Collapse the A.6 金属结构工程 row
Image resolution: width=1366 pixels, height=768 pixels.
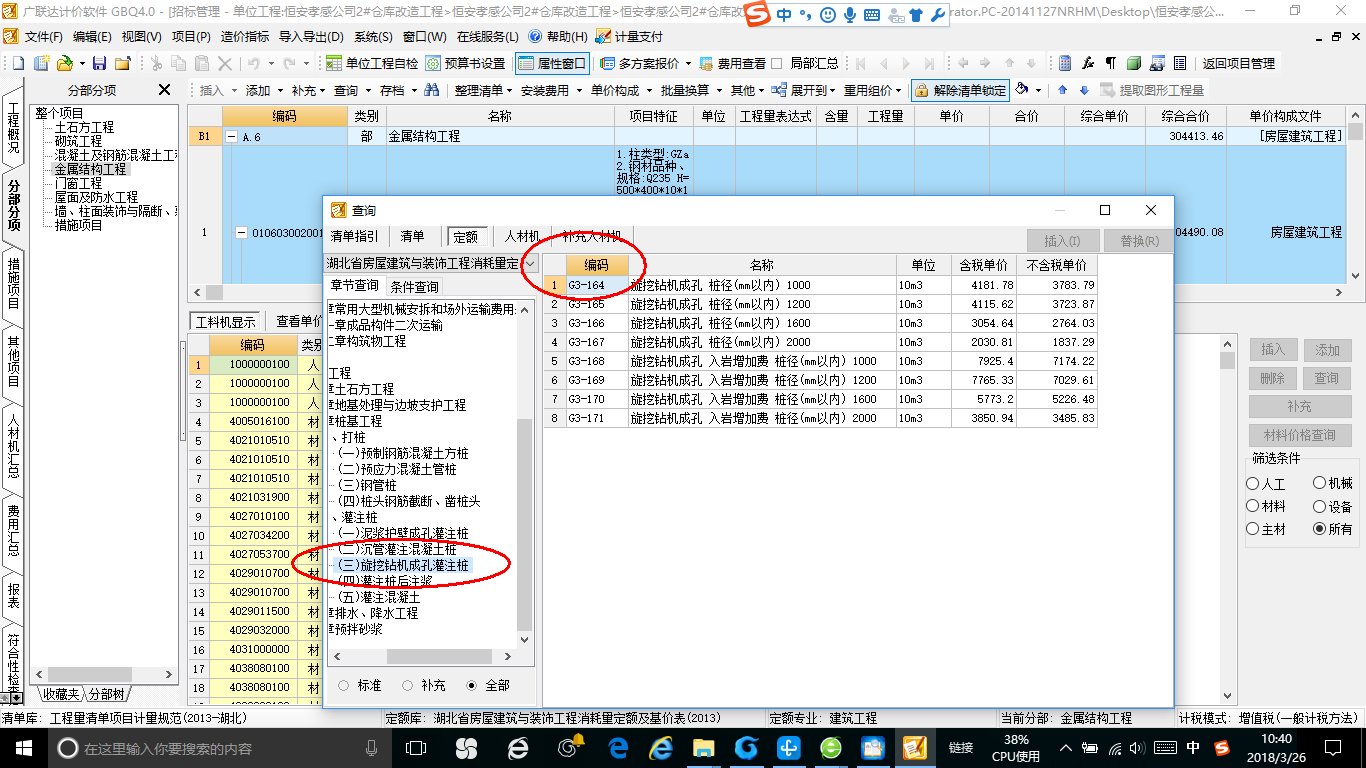point(233,137)
